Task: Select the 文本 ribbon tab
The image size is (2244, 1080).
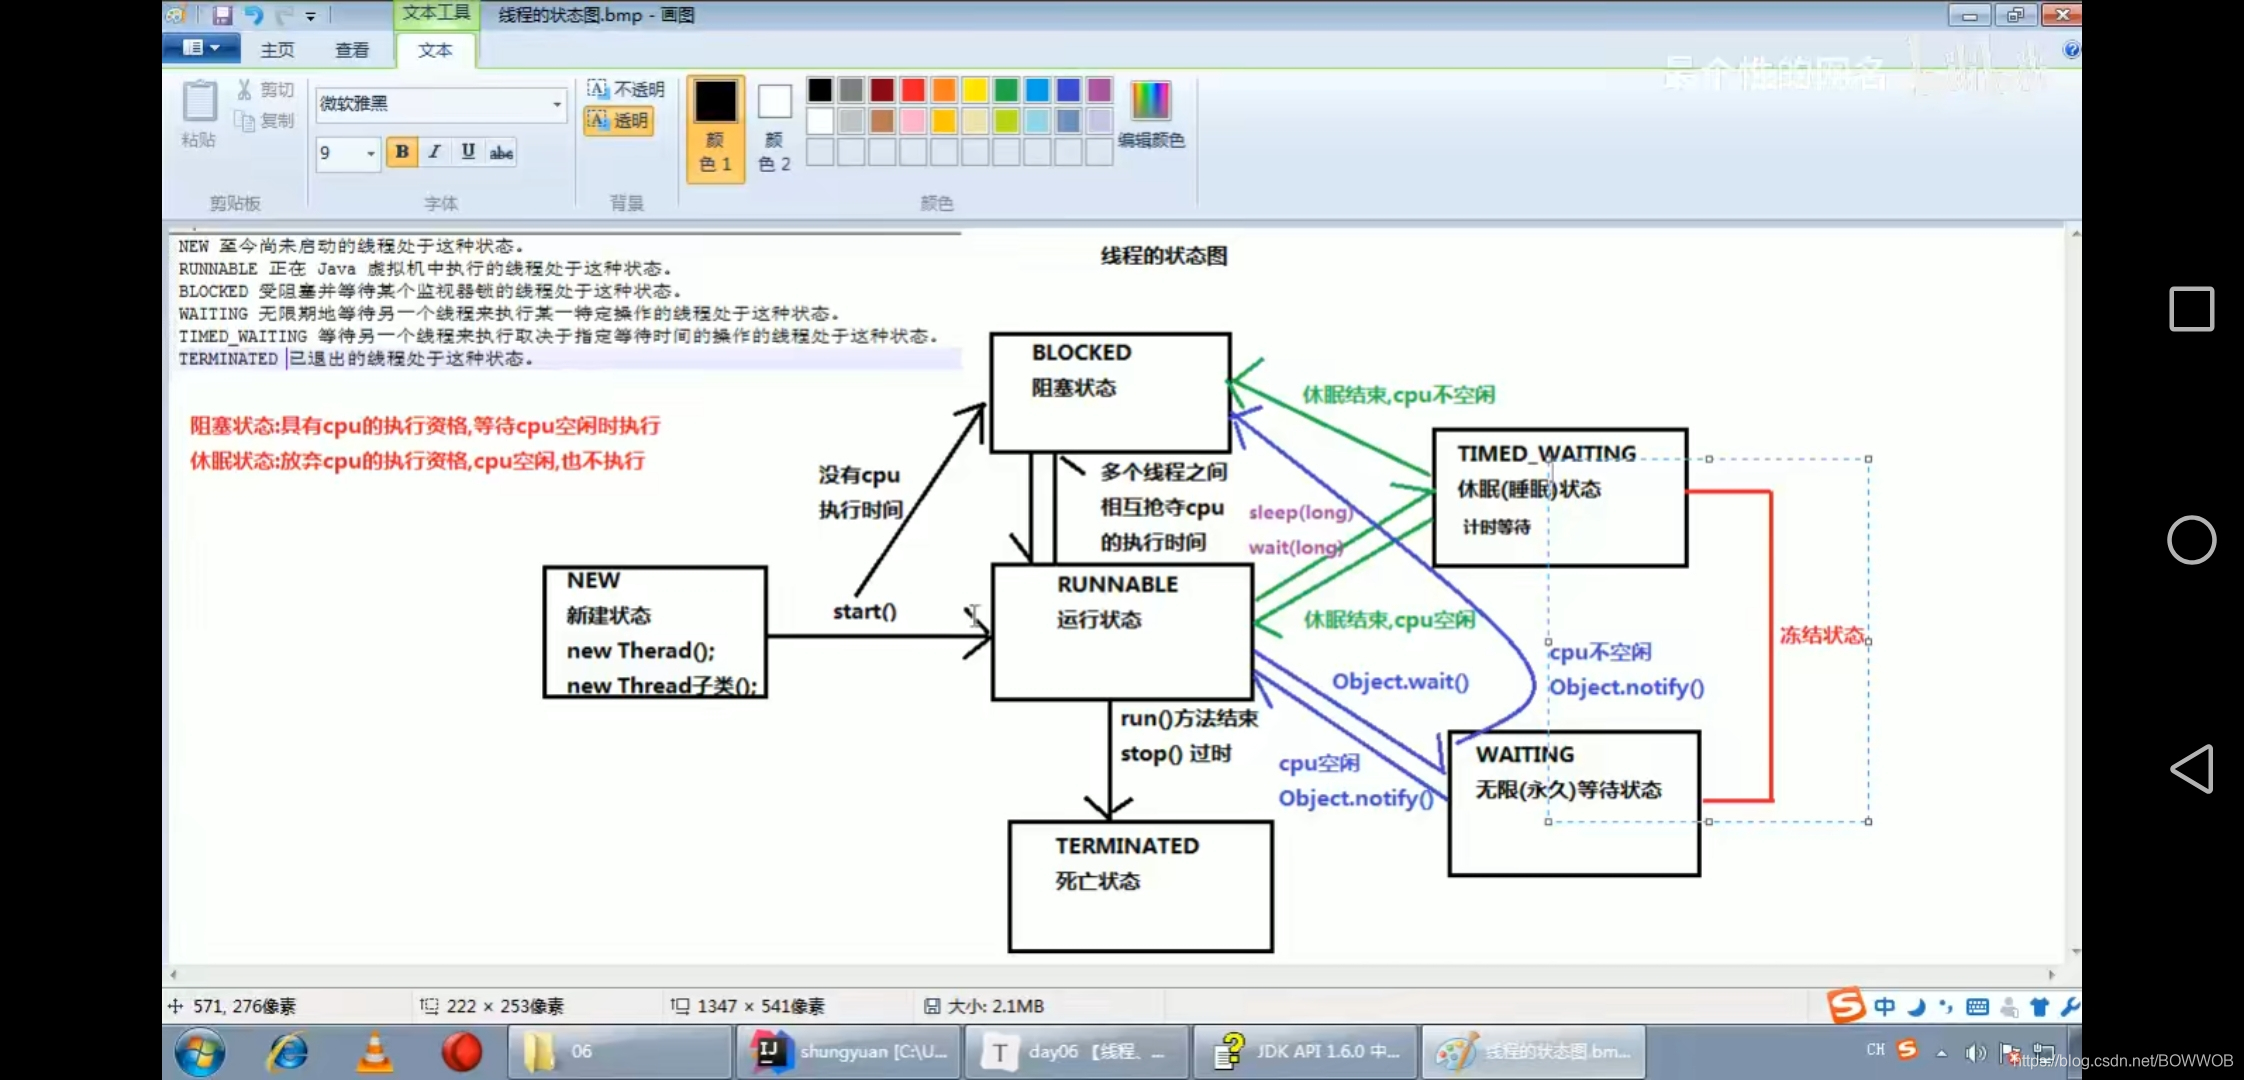Action: pos(435,50)
